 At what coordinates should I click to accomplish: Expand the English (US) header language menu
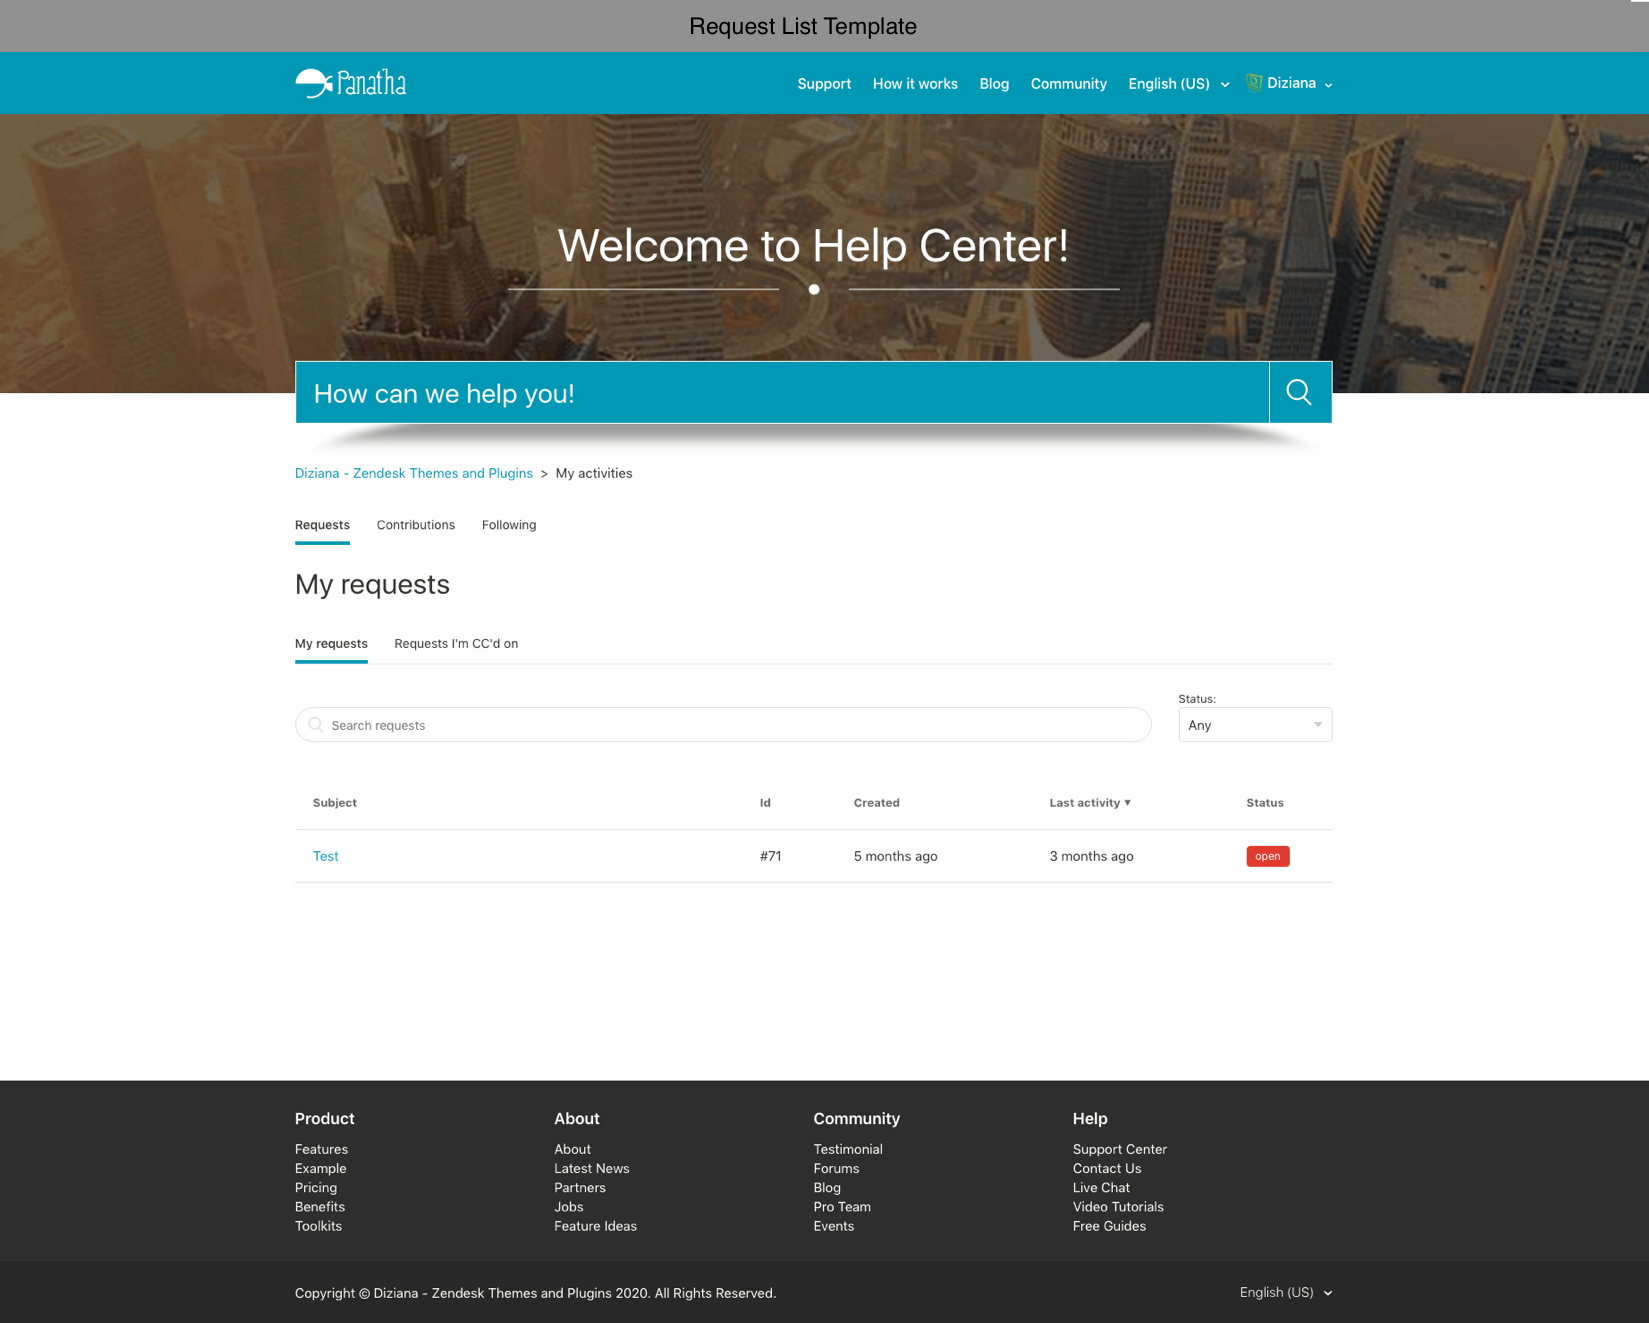click(x=1178, y=84)
